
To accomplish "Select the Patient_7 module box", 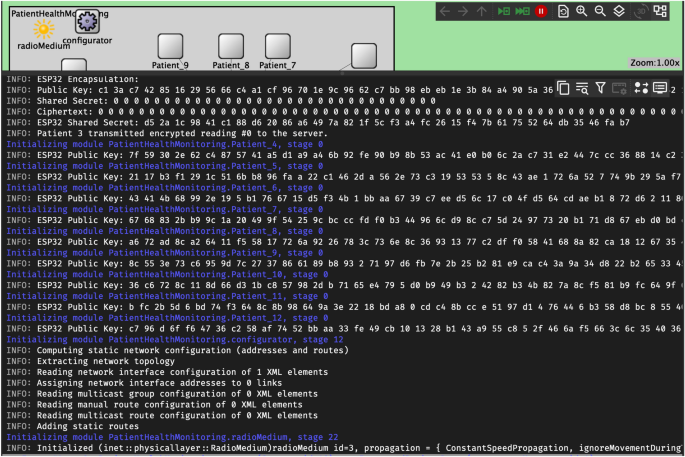I will pyautogui.click(x=277, y=46).
